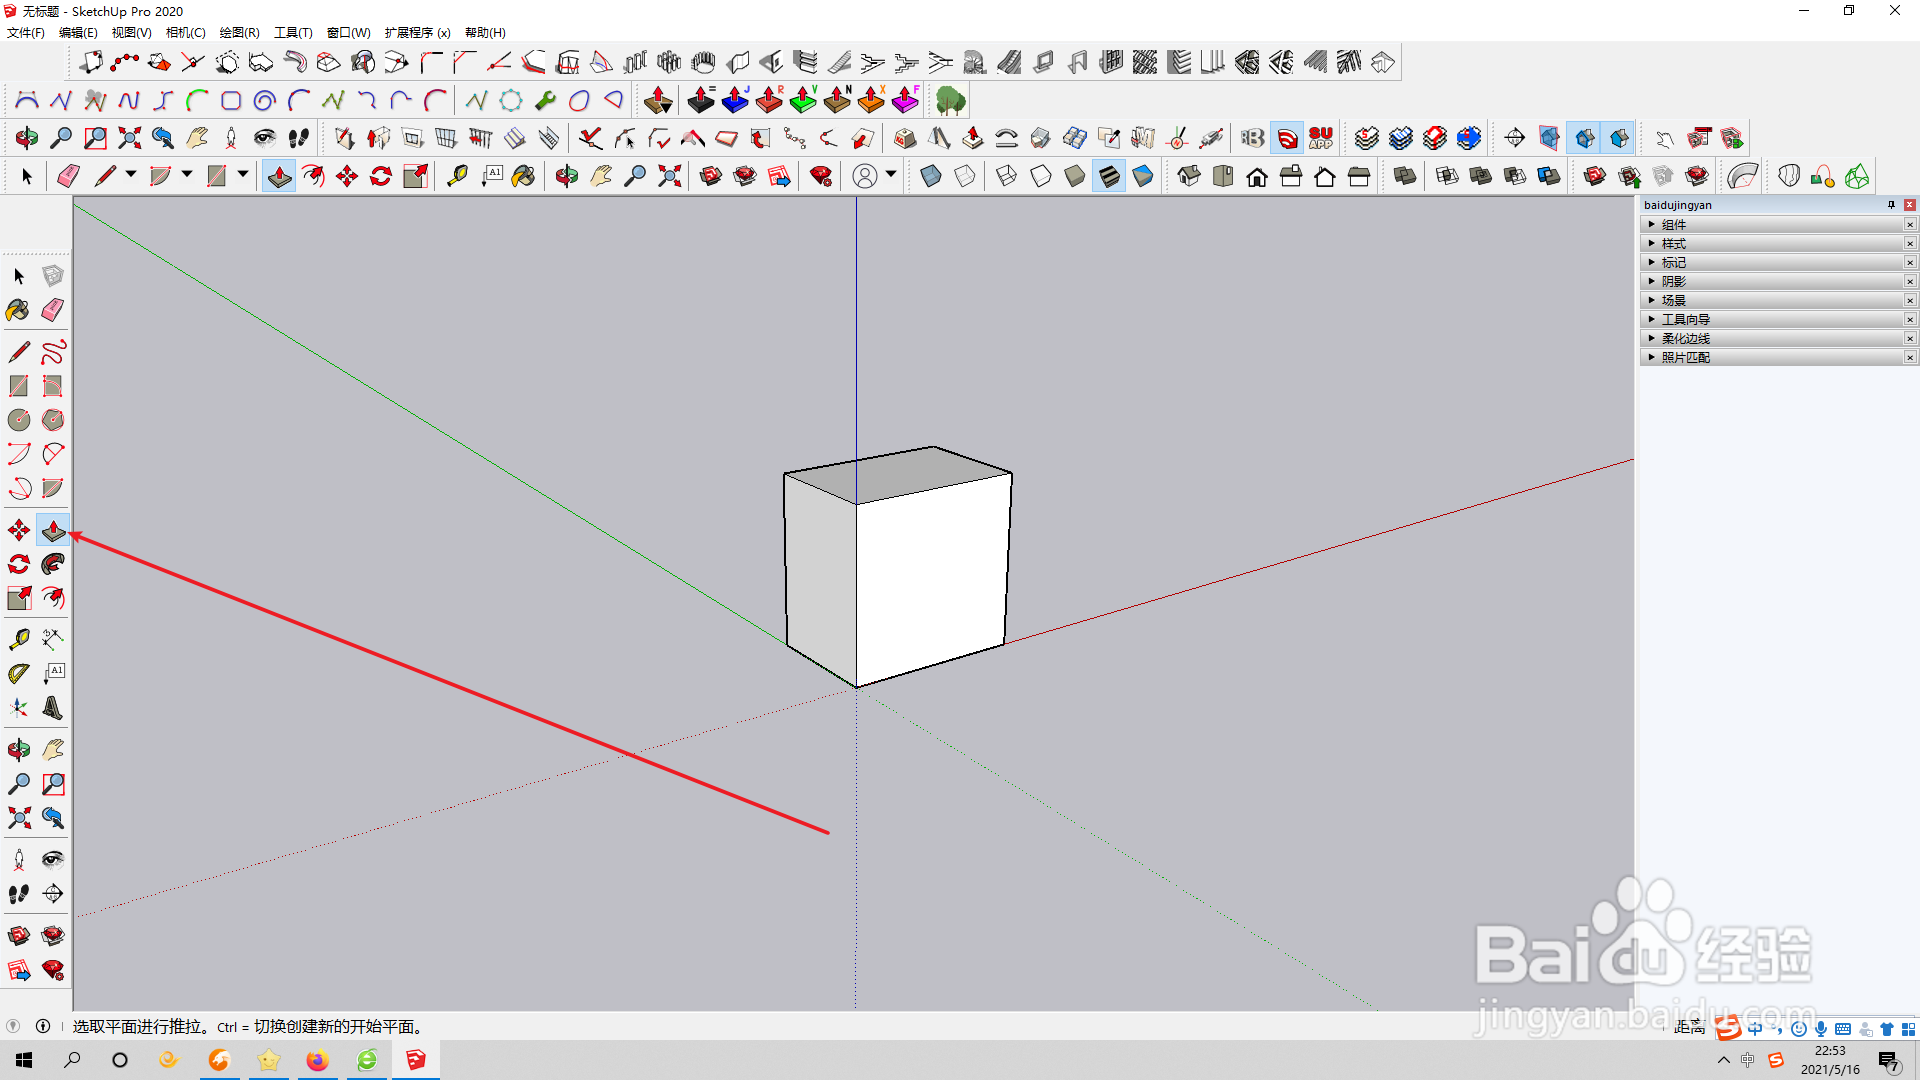Select the 3D Text tool in left toolbar
1920x1080 pixels.
[53, 708]
